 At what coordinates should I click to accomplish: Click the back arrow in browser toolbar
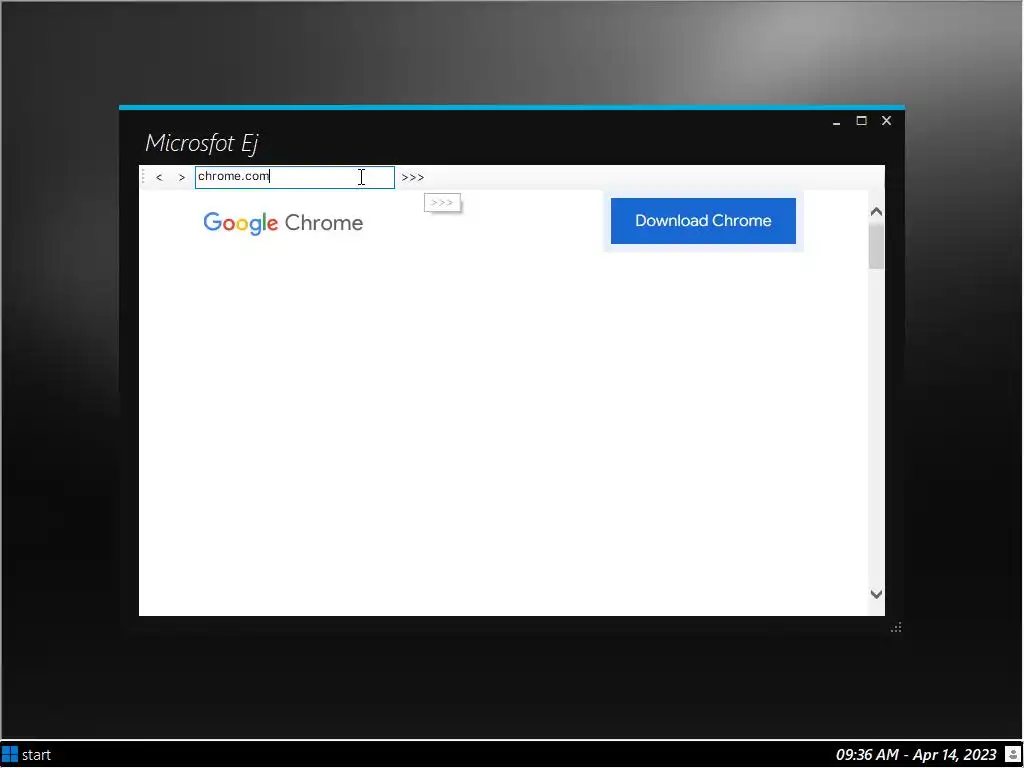(x=159, y=178)
